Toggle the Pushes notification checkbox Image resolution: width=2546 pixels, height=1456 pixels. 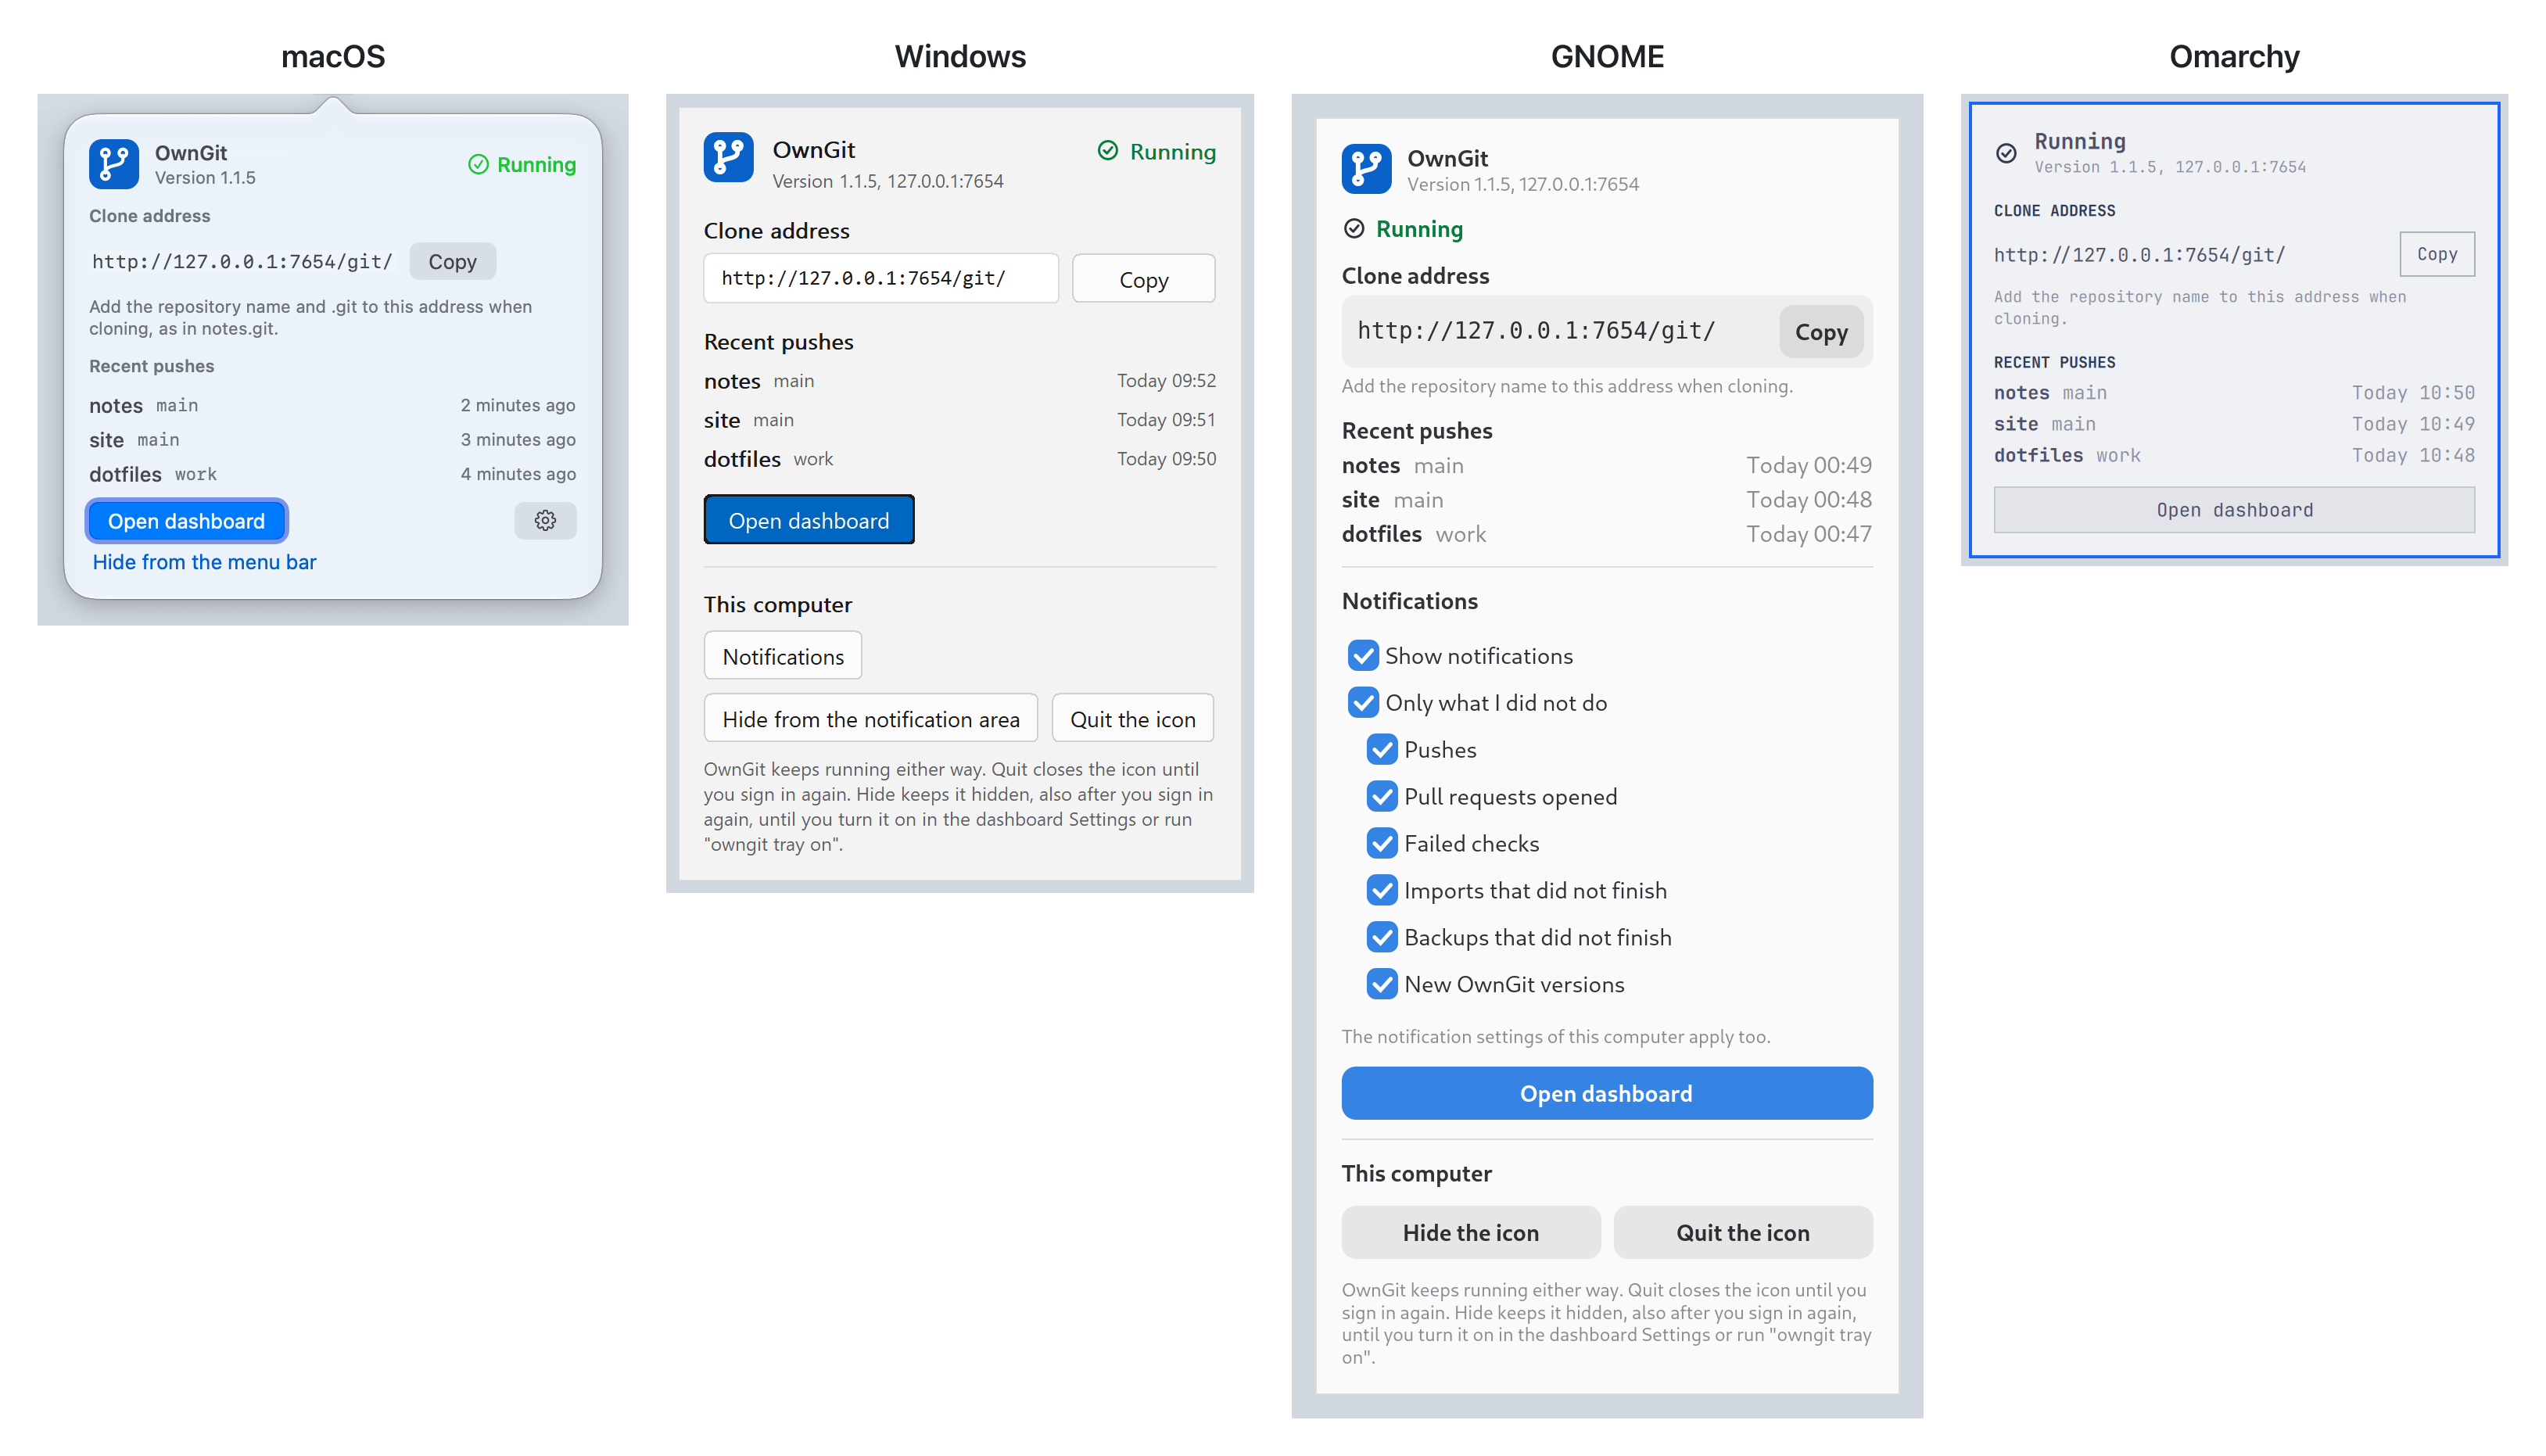1382,750
